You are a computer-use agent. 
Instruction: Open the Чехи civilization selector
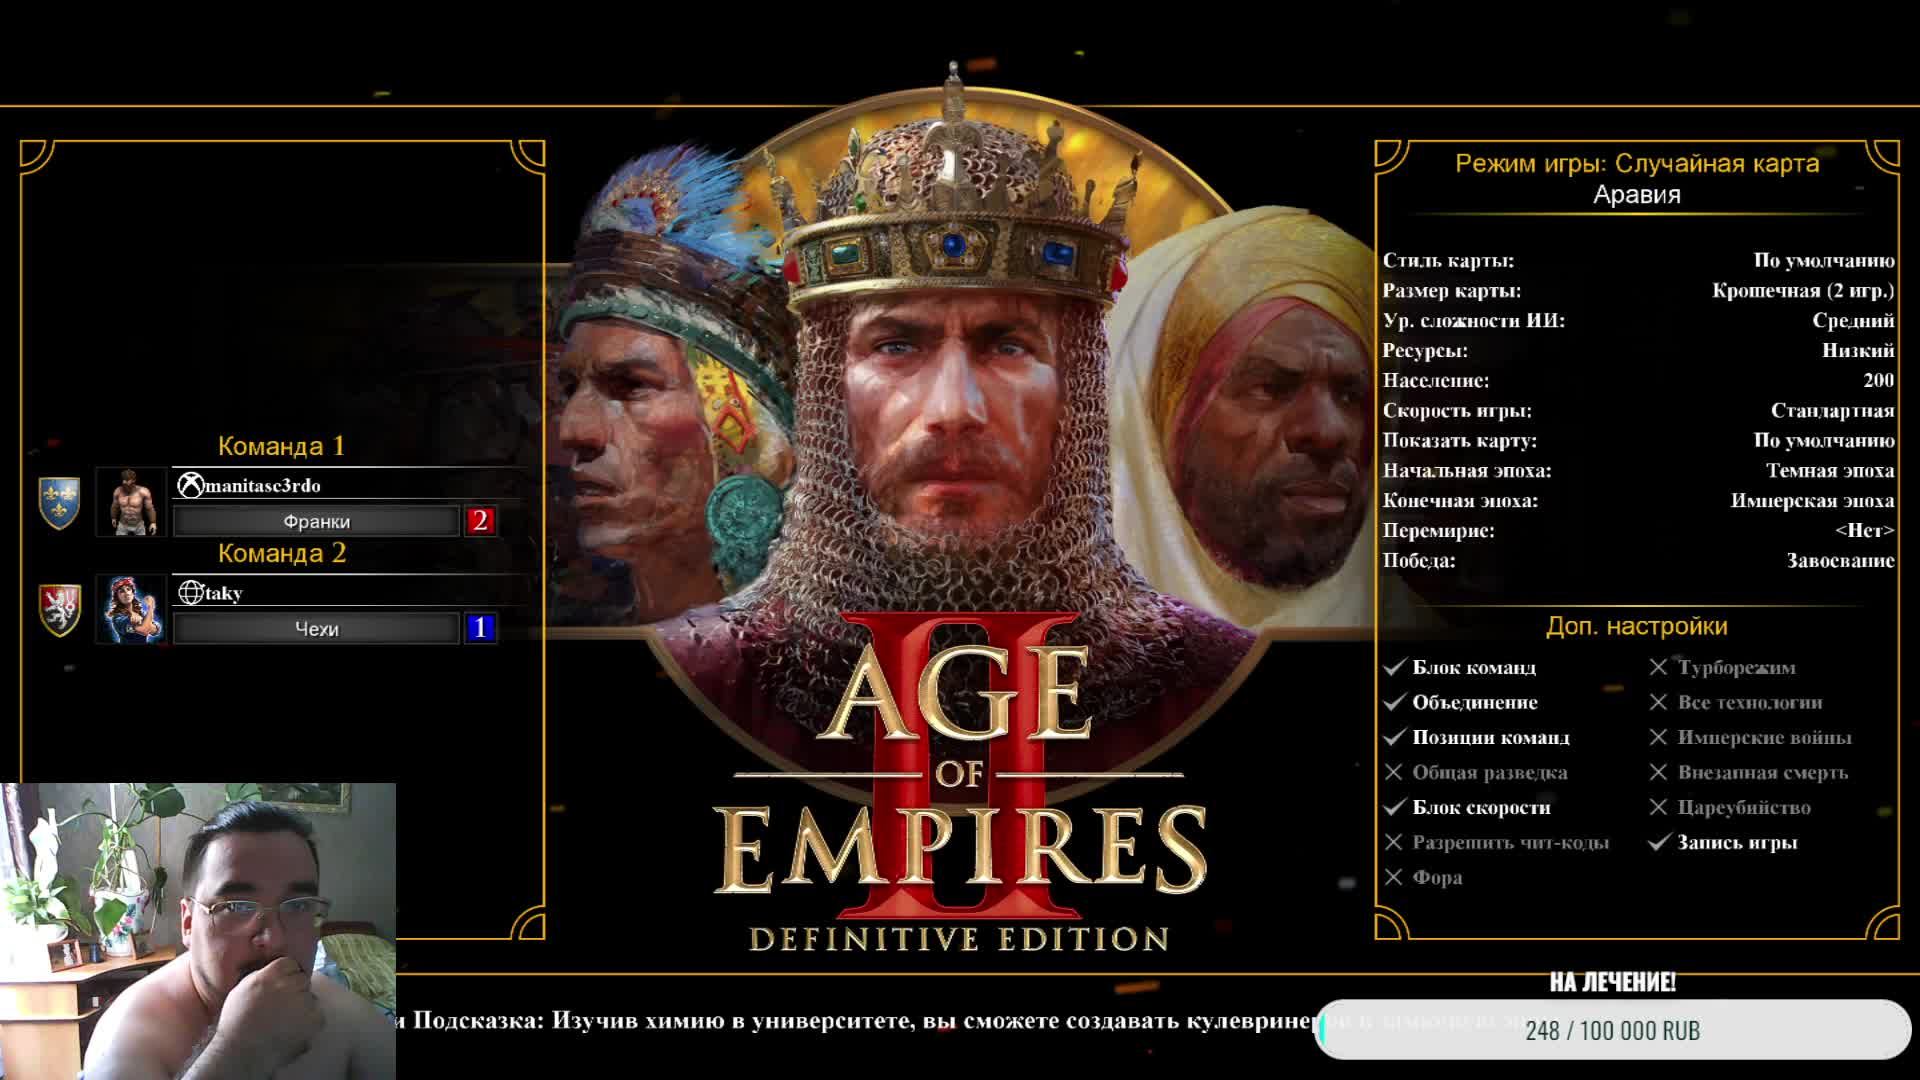(x=316, y=629)
